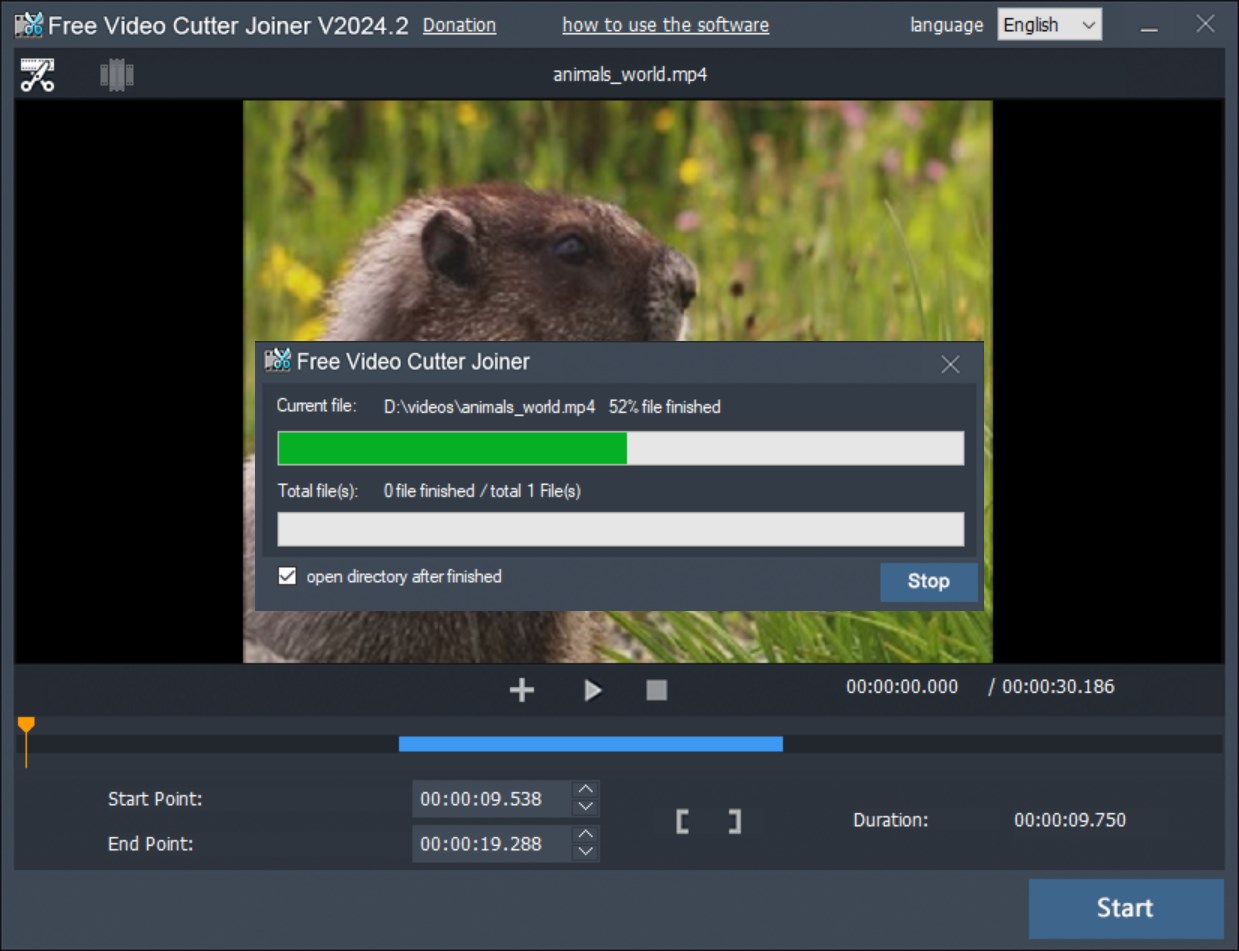
Task: Click the plus icon to add video
Action: 521,689
